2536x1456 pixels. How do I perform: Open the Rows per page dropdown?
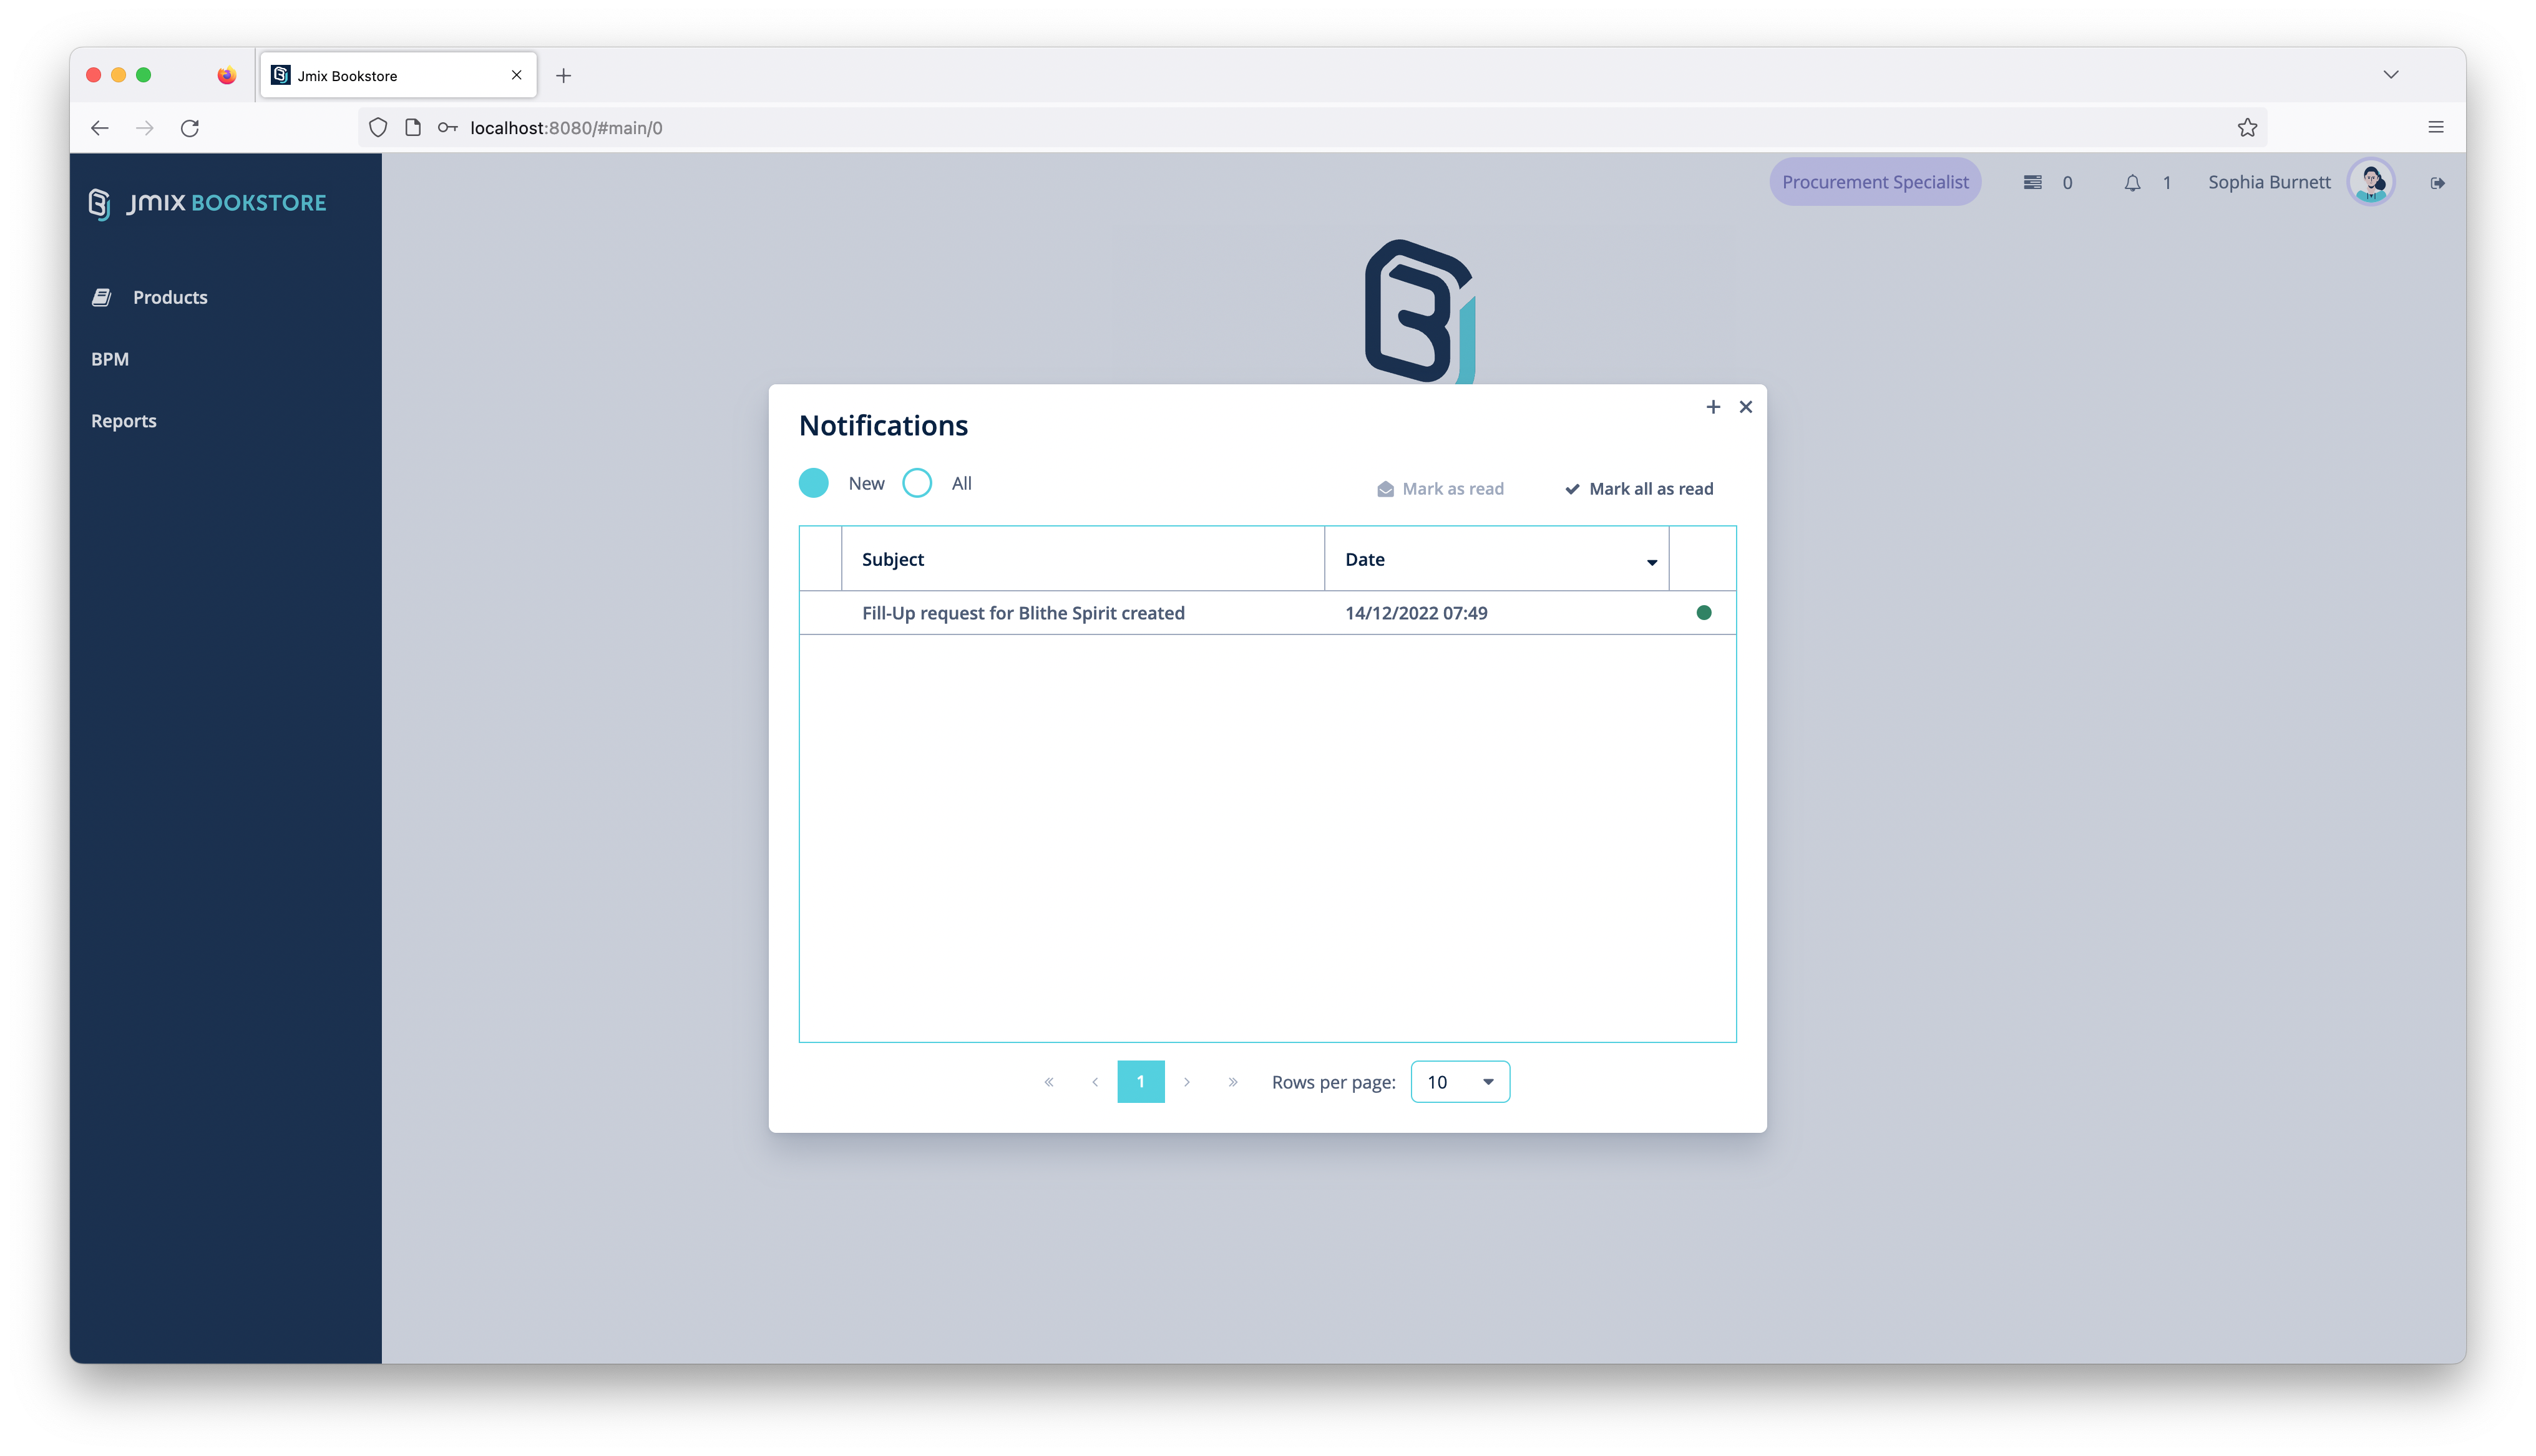coord(1460,1082)
